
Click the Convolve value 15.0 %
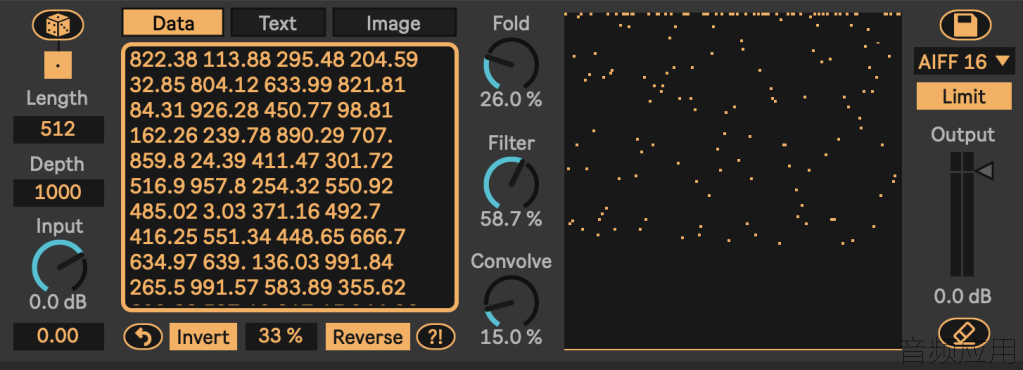(511, 337)
